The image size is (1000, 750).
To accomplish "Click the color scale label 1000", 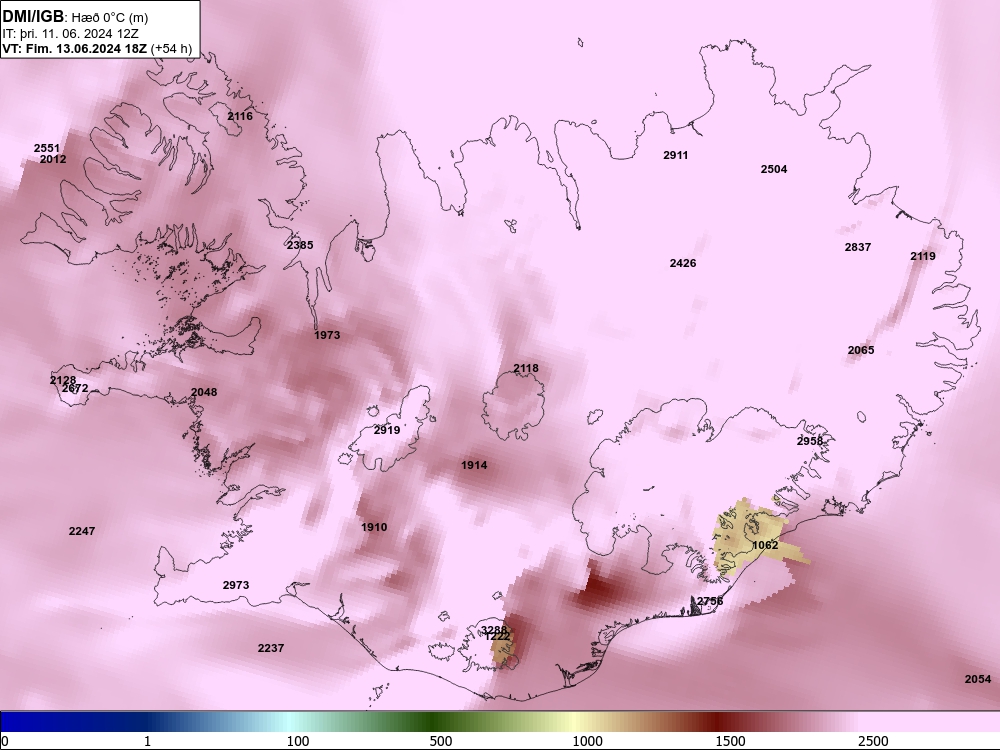I will click(587, 742).
